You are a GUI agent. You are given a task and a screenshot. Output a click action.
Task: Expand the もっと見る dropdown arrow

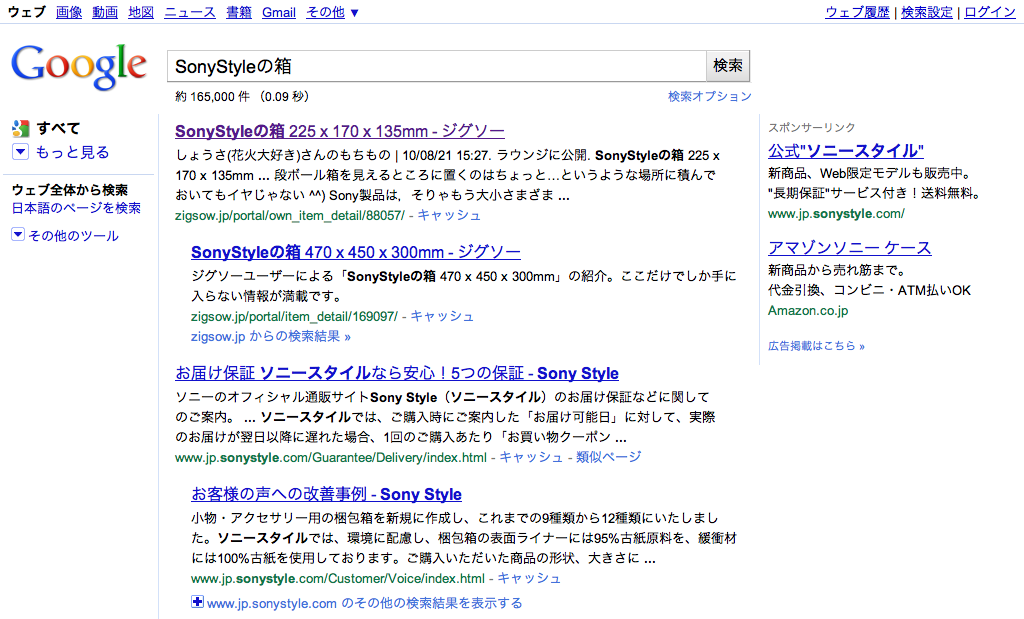(20, 152)
